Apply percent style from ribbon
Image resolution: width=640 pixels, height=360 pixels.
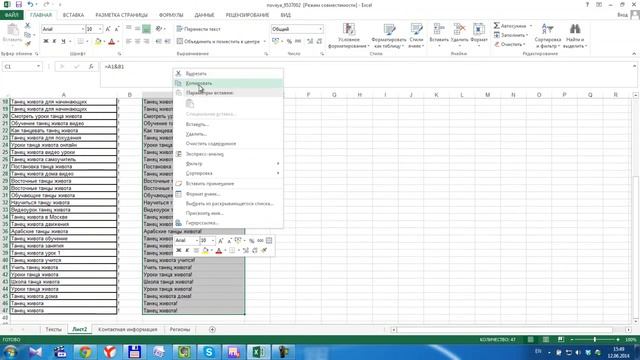tap(289, 41)
